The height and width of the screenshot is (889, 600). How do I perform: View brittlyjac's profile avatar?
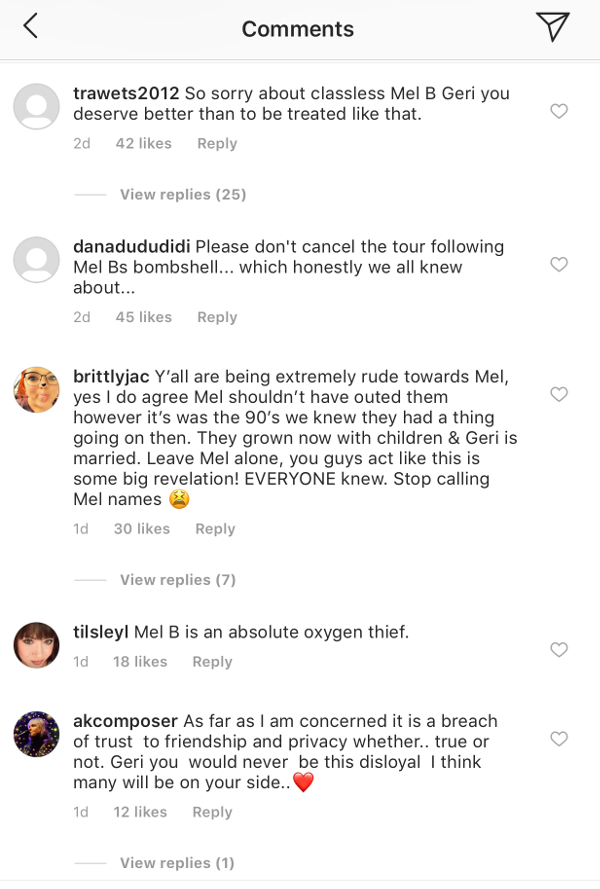coord(36,389)
